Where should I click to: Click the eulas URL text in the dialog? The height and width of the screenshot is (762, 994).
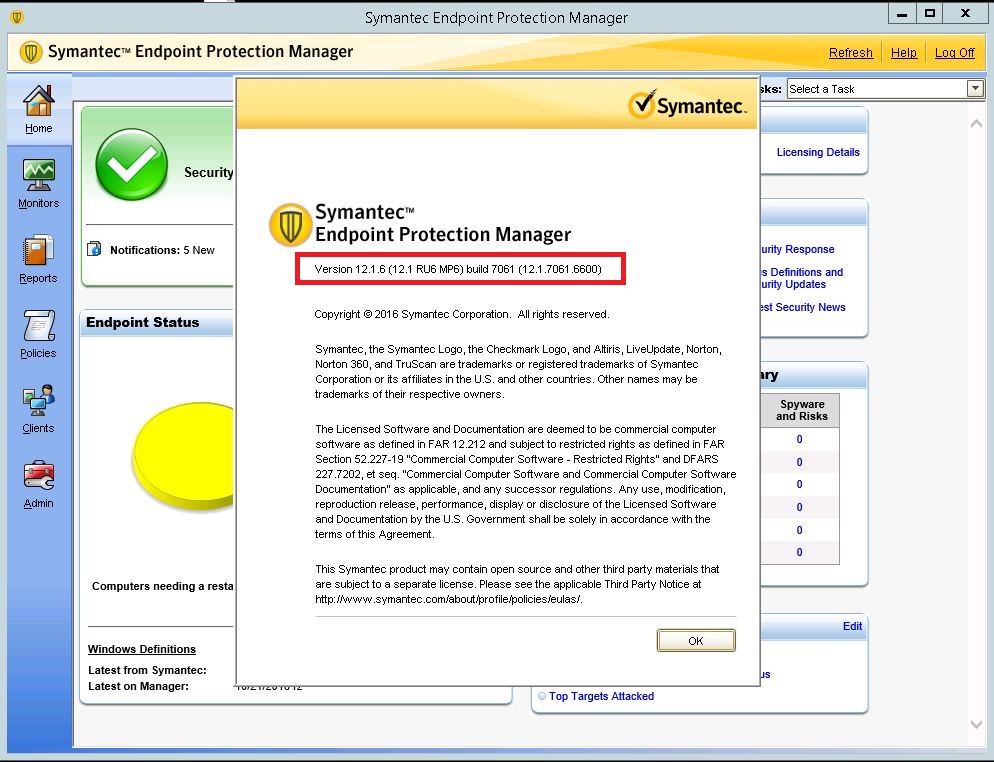point(449,599)
